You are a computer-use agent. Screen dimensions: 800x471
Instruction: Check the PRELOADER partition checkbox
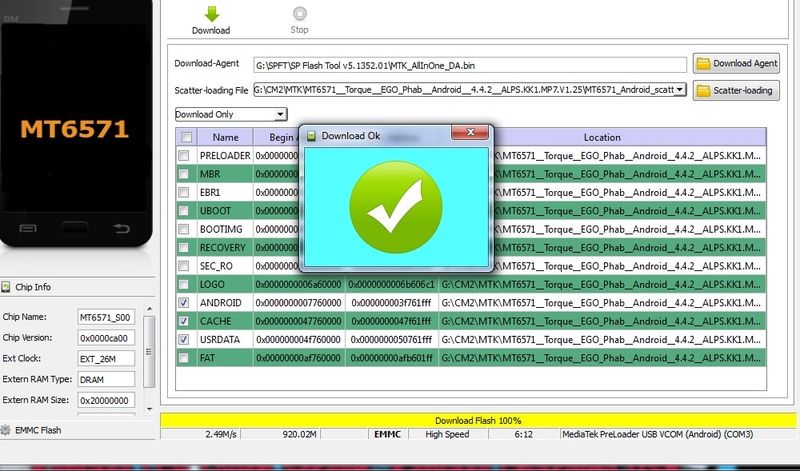184,156
